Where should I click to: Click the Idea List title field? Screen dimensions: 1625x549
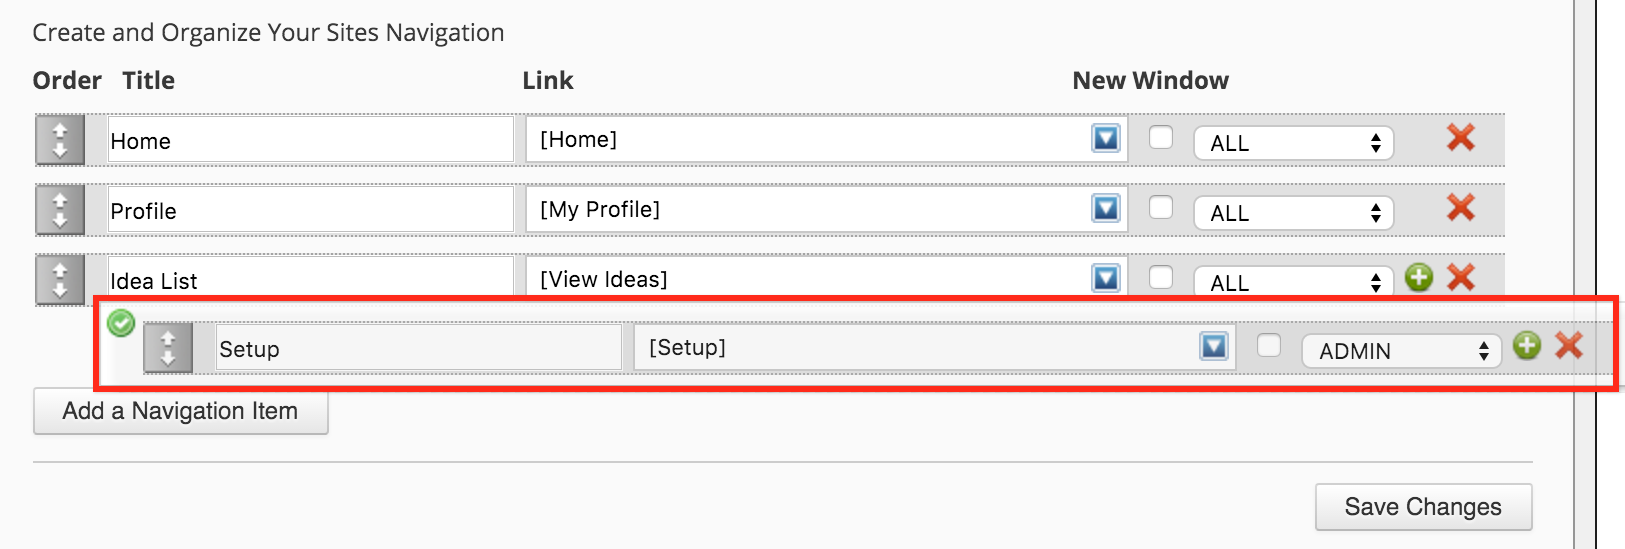tap(311, 279)
